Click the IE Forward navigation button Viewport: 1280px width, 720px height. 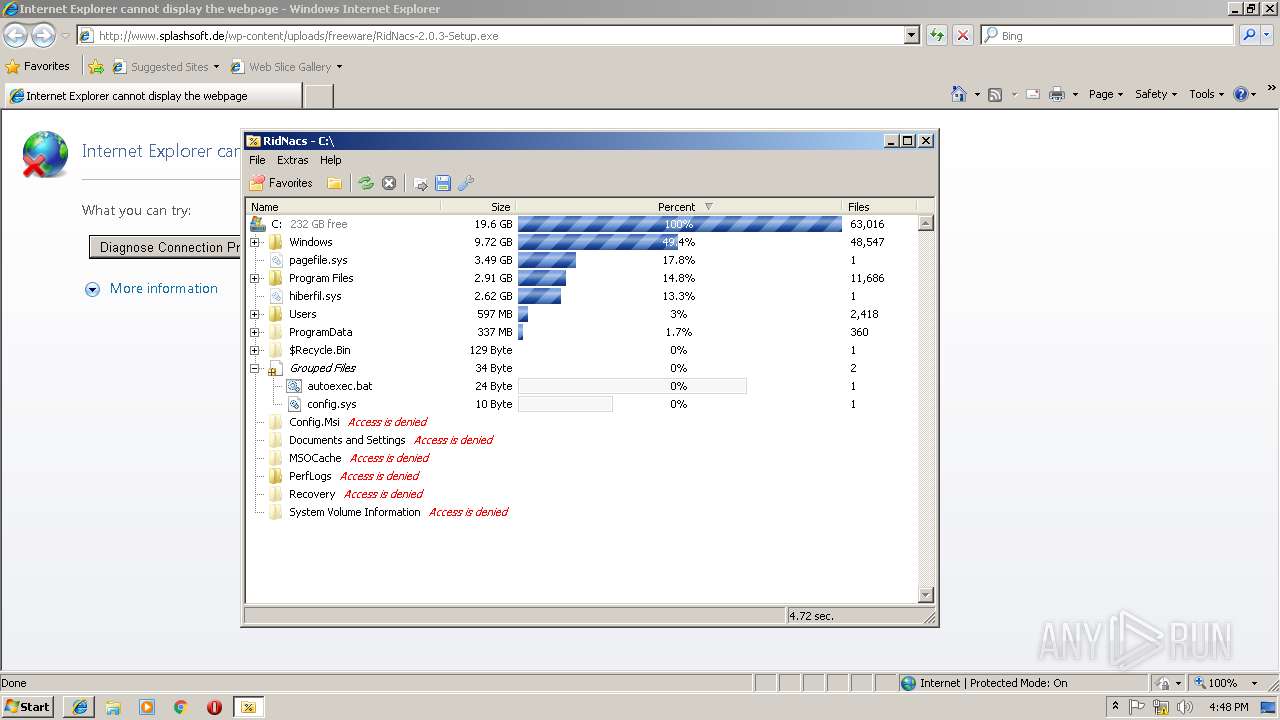(x=43, y=36)
